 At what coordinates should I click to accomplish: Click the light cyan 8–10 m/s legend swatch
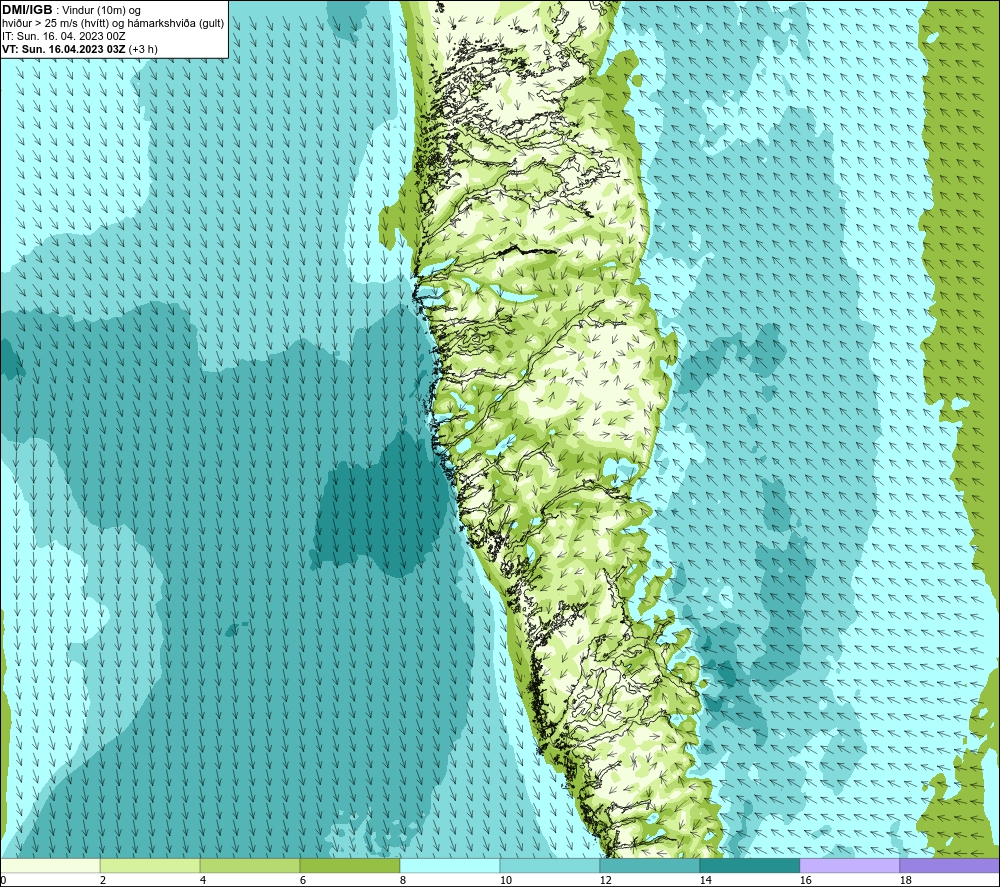450,865
